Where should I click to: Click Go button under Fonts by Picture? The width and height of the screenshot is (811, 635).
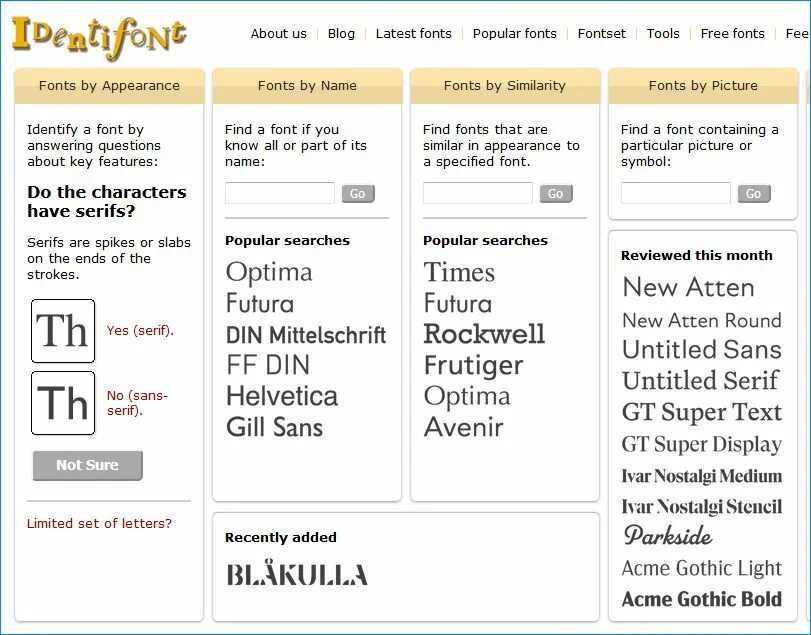pos(754,193)
